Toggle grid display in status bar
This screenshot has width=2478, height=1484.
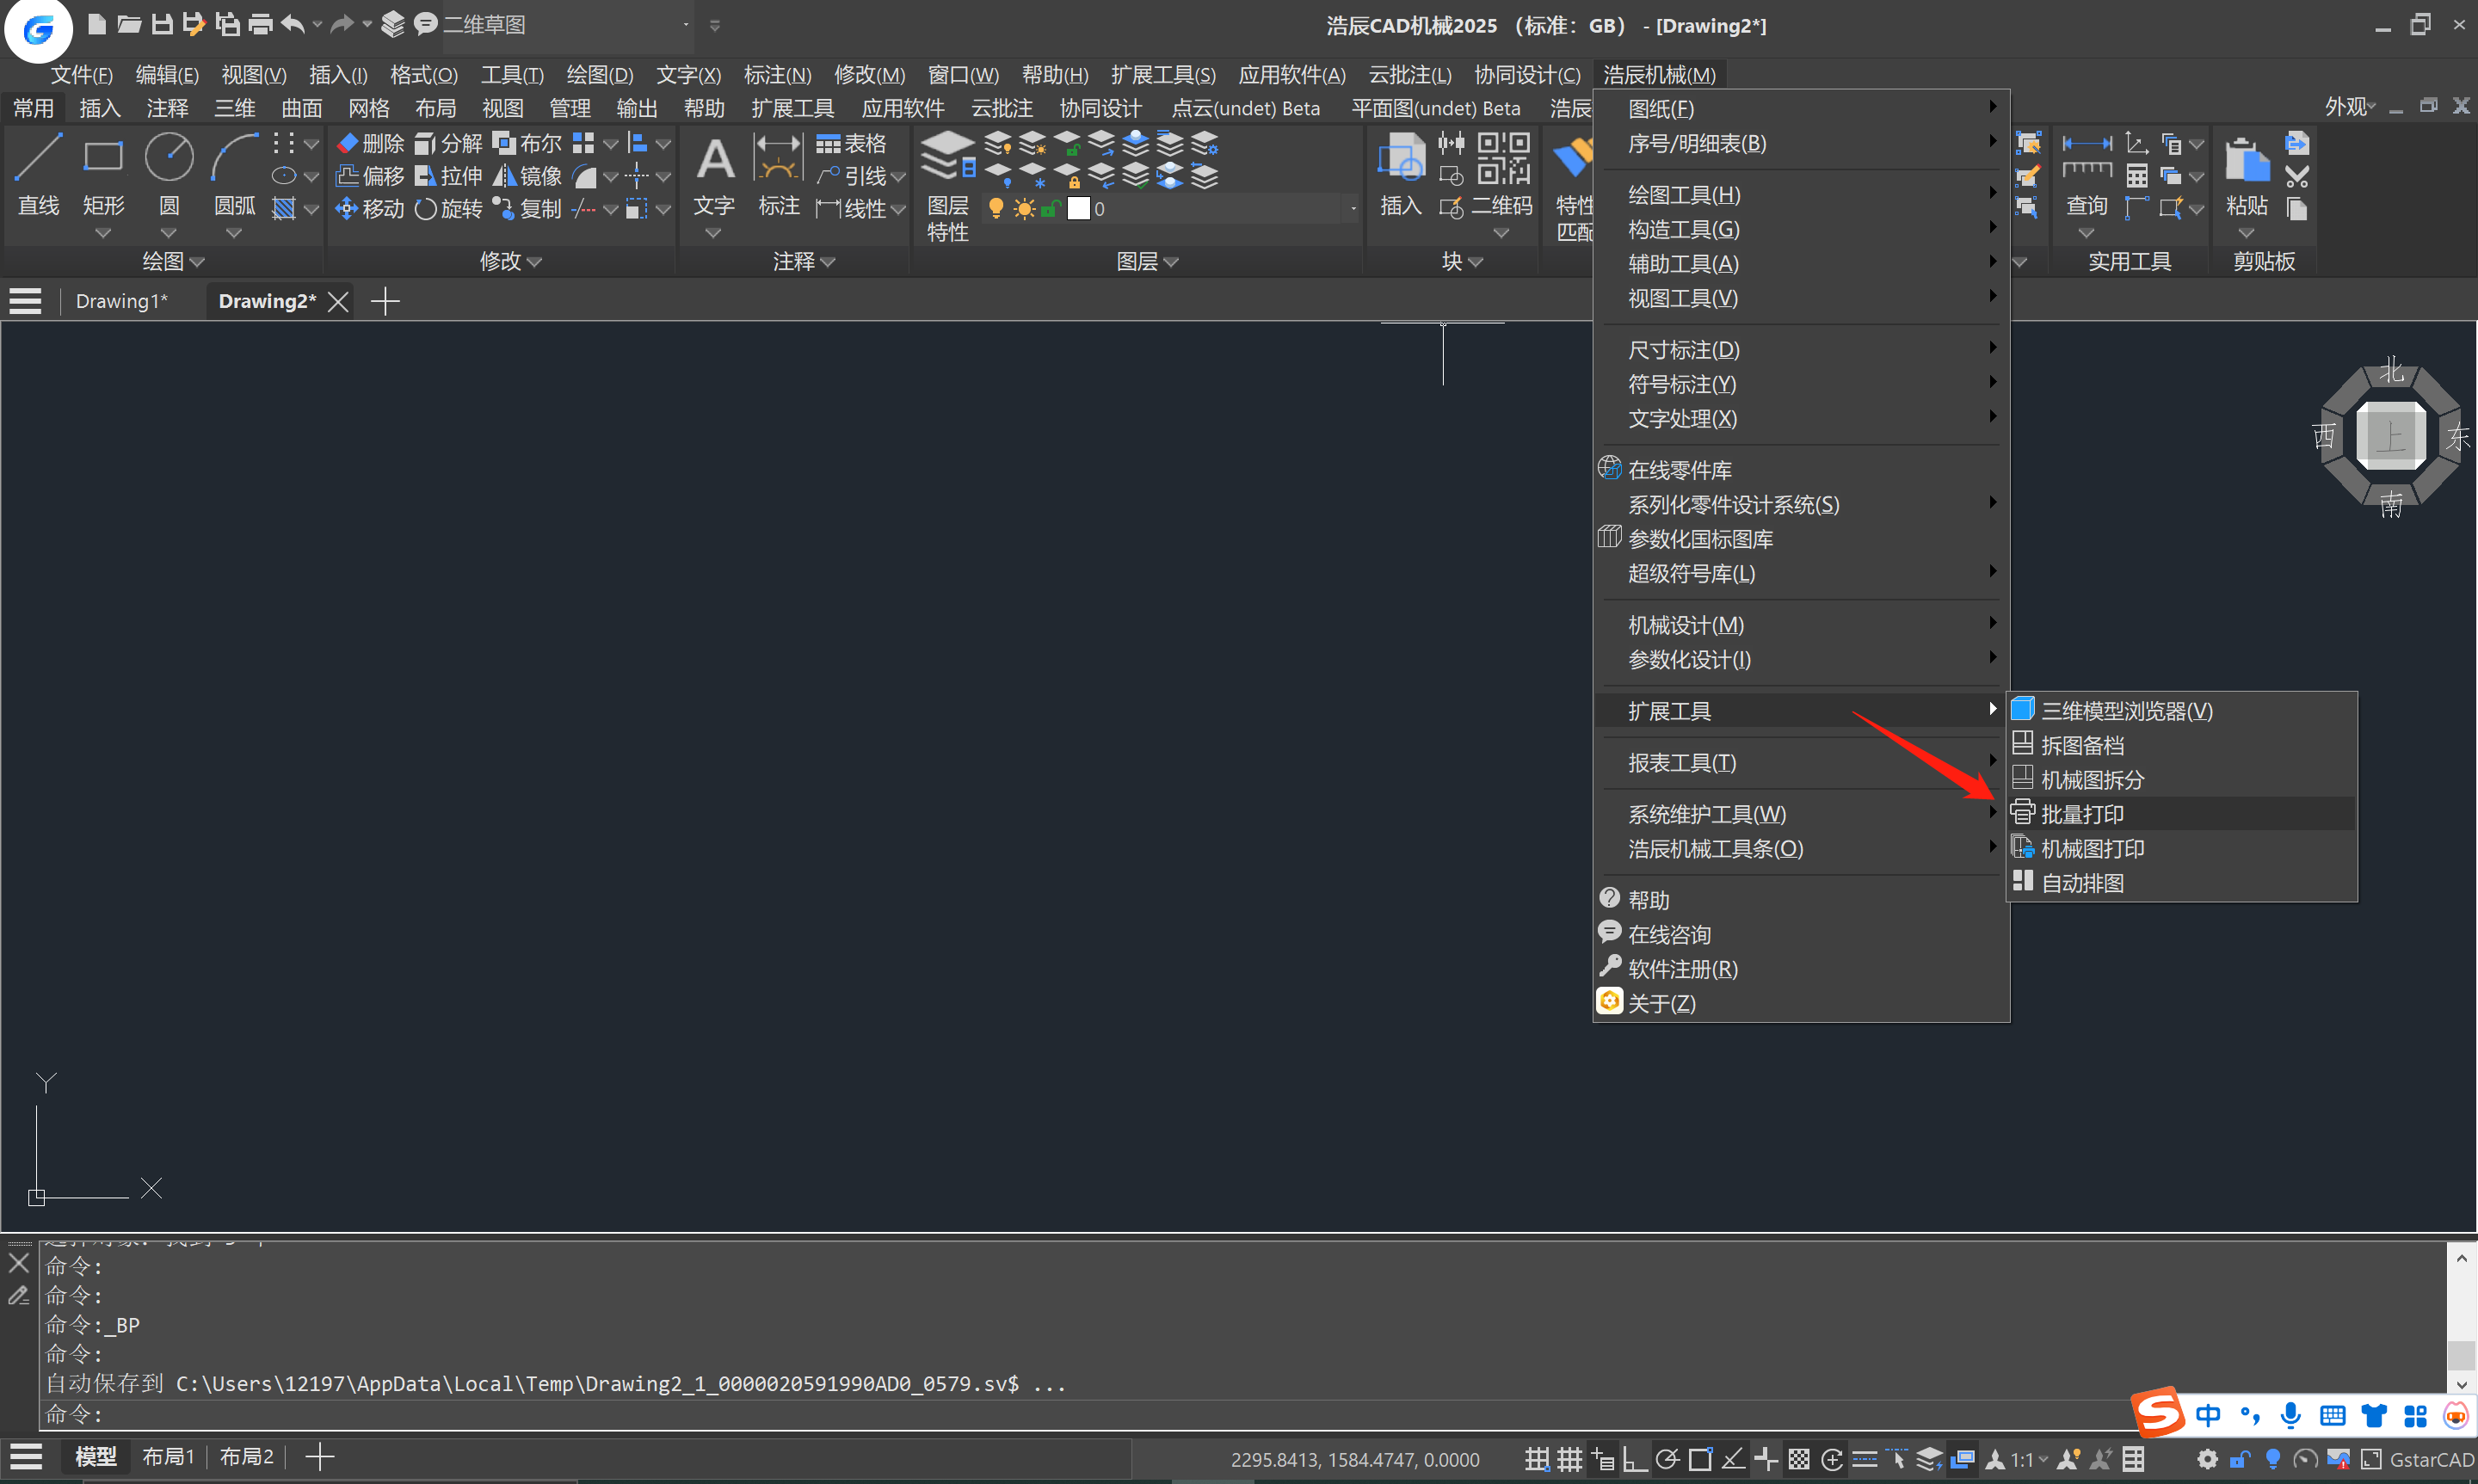click(1569, 1459)
